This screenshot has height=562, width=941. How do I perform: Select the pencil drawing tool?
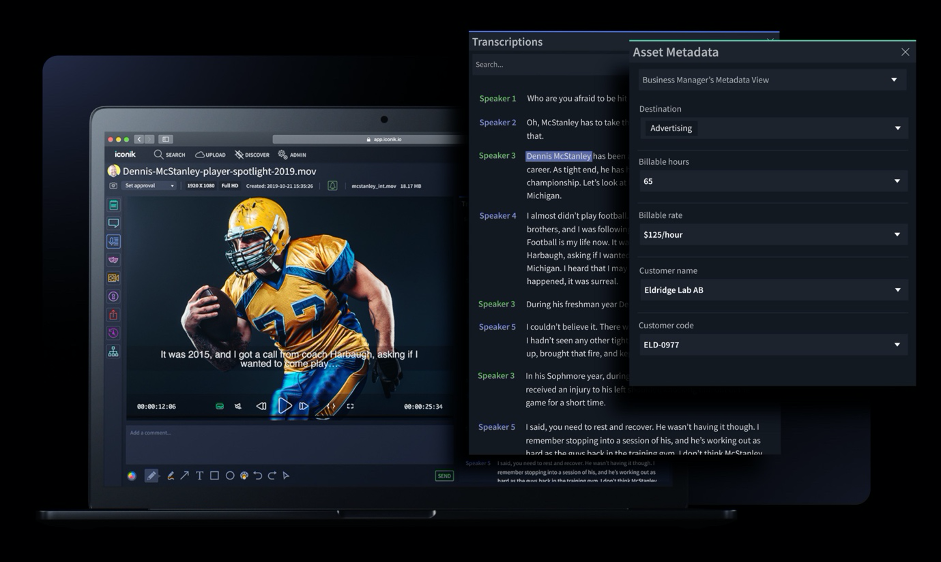click(x=151, y=476)
